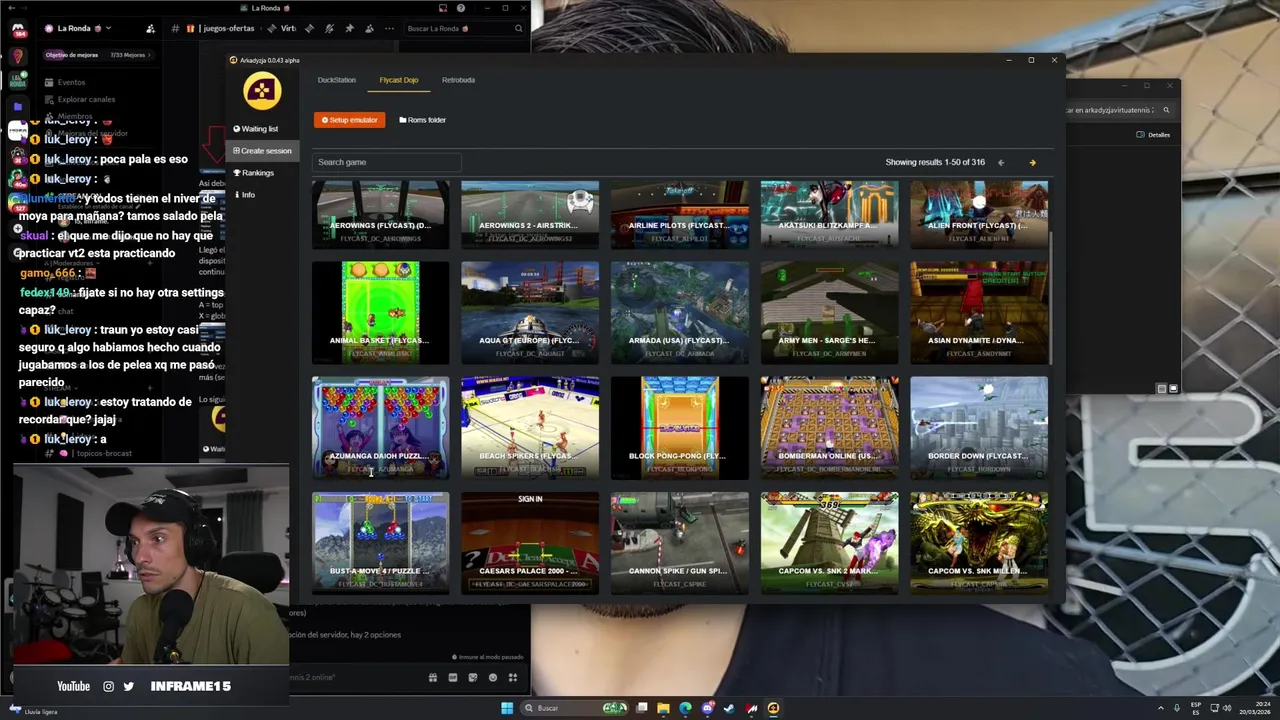Select the Bust-A-Move 4 game thumbnail
The image size is (1280, 720).
380,542
